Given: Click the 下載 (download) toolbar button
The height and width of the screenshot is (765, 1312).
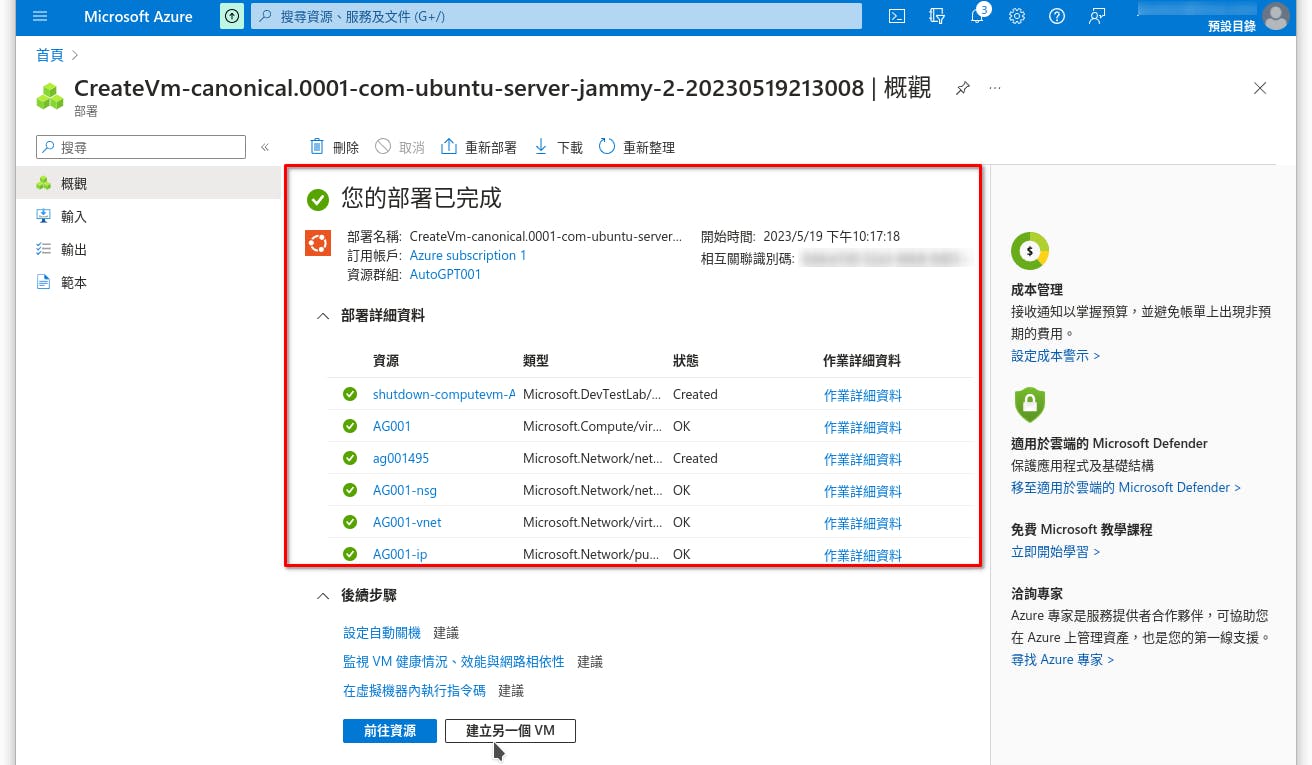Looking at the screenshot, I should (x=558, y=147).
